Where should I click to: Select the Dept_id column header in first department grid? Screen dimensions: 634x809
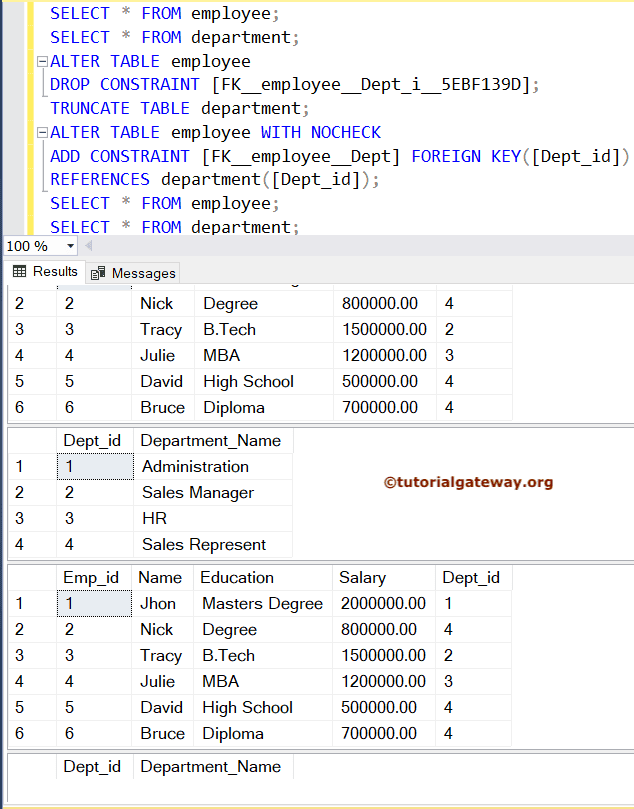[95, 441]
